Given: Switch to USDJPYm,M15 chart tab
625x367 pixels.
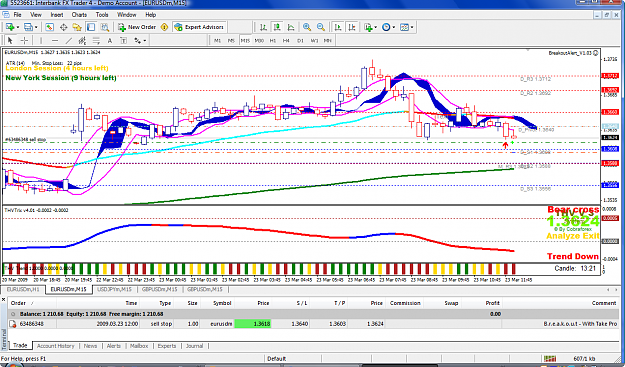Looking at the screenshot, I should [114, 289].
